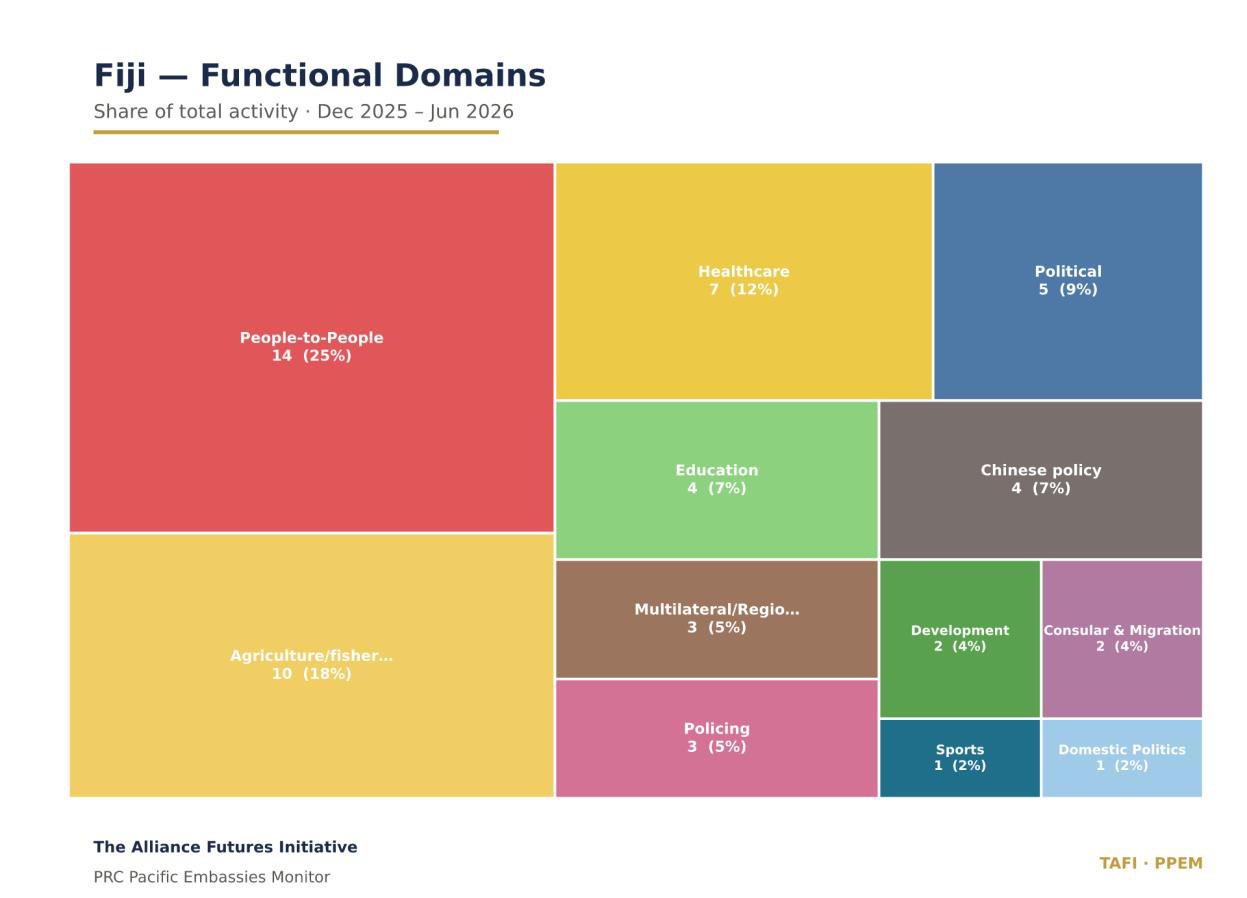Viewport: 1247px width, 898px height.
Task: Select the Domestic Politics 1 (2%) tile
Action: coord(1122,758)
